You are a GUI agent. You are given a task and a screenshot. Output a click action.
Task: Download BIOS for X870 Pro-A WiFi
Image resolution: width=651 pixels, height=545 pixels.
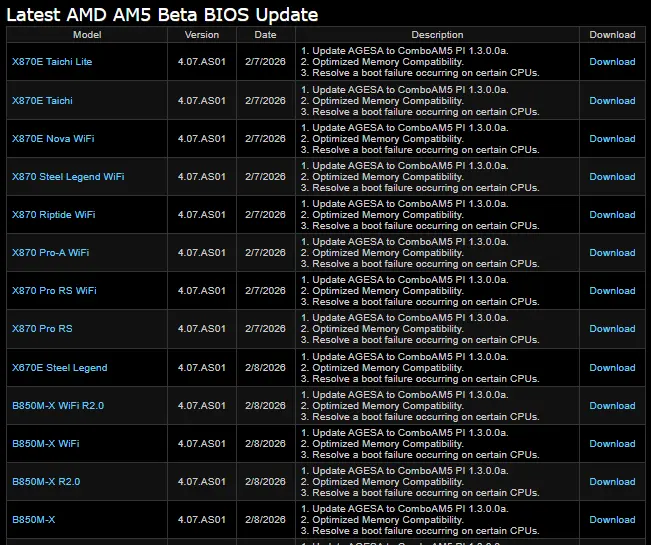click(612, 253)
